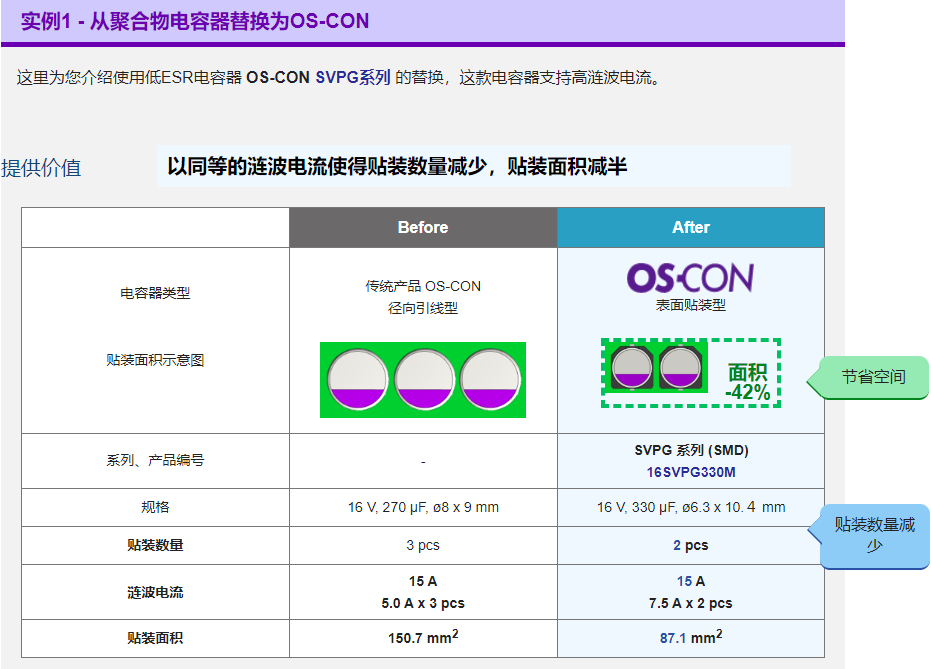Image resolution: width=931 pixels, height=669 pixels.
Task: Click the 以同等的涟波电流 value statement
Action: (397, 166)
